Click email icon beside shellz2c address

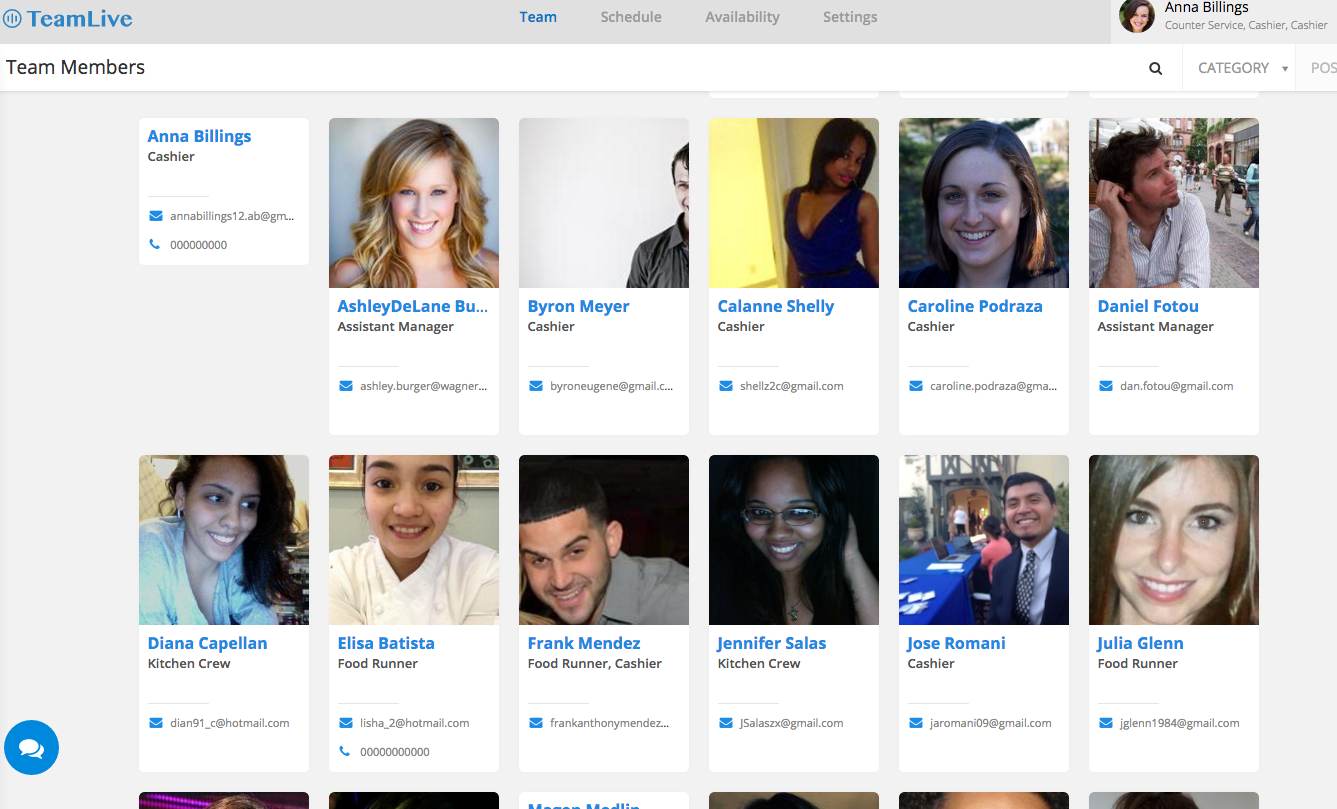(x=725, y=386)
